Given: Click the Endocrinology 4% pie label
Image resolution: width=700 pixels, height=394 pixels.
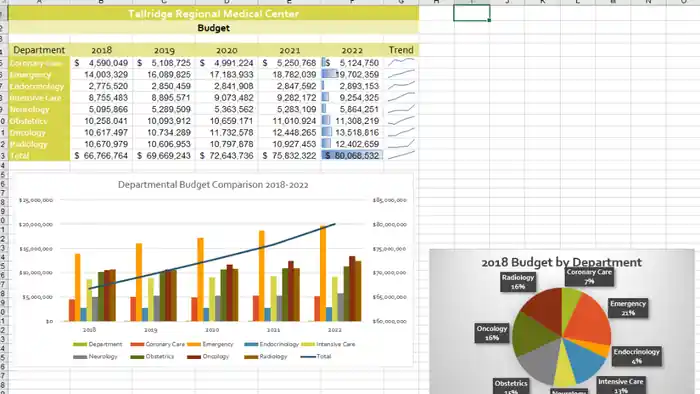Looking at the screenshot, I should click(636, 356).
